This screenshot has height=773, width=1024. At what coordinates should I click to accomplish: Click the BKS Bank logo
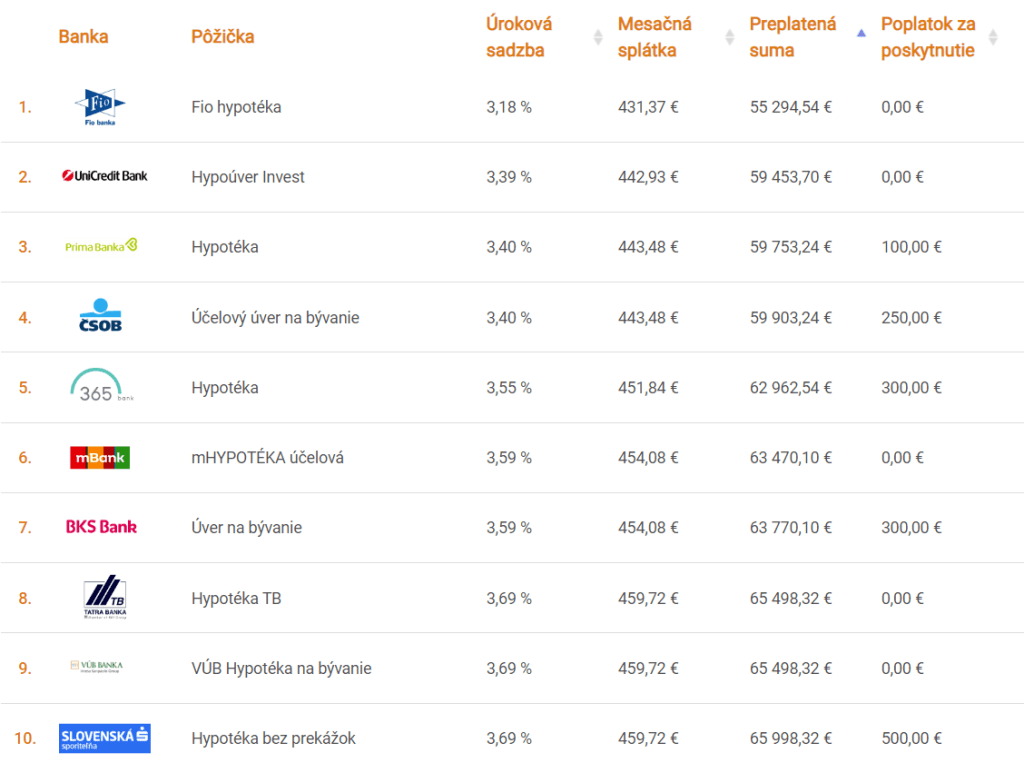tap(101, 527)
